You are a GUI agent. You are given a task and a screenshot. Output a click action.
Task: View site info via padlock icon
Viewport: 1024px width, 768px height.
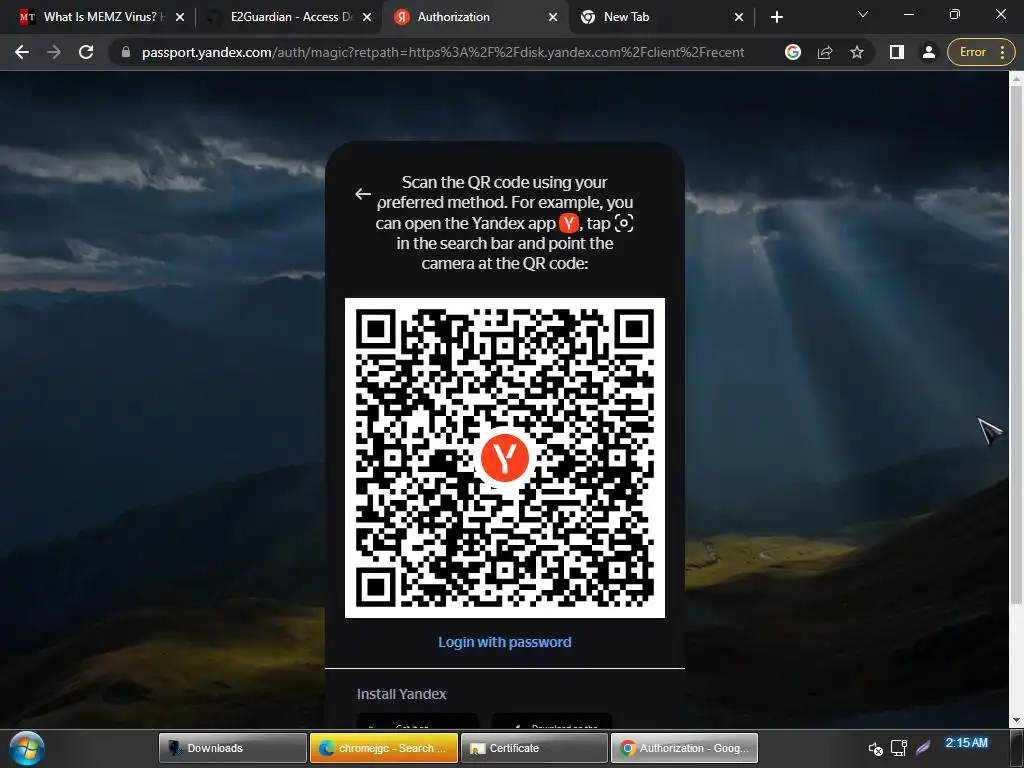(x=126, y=52)
